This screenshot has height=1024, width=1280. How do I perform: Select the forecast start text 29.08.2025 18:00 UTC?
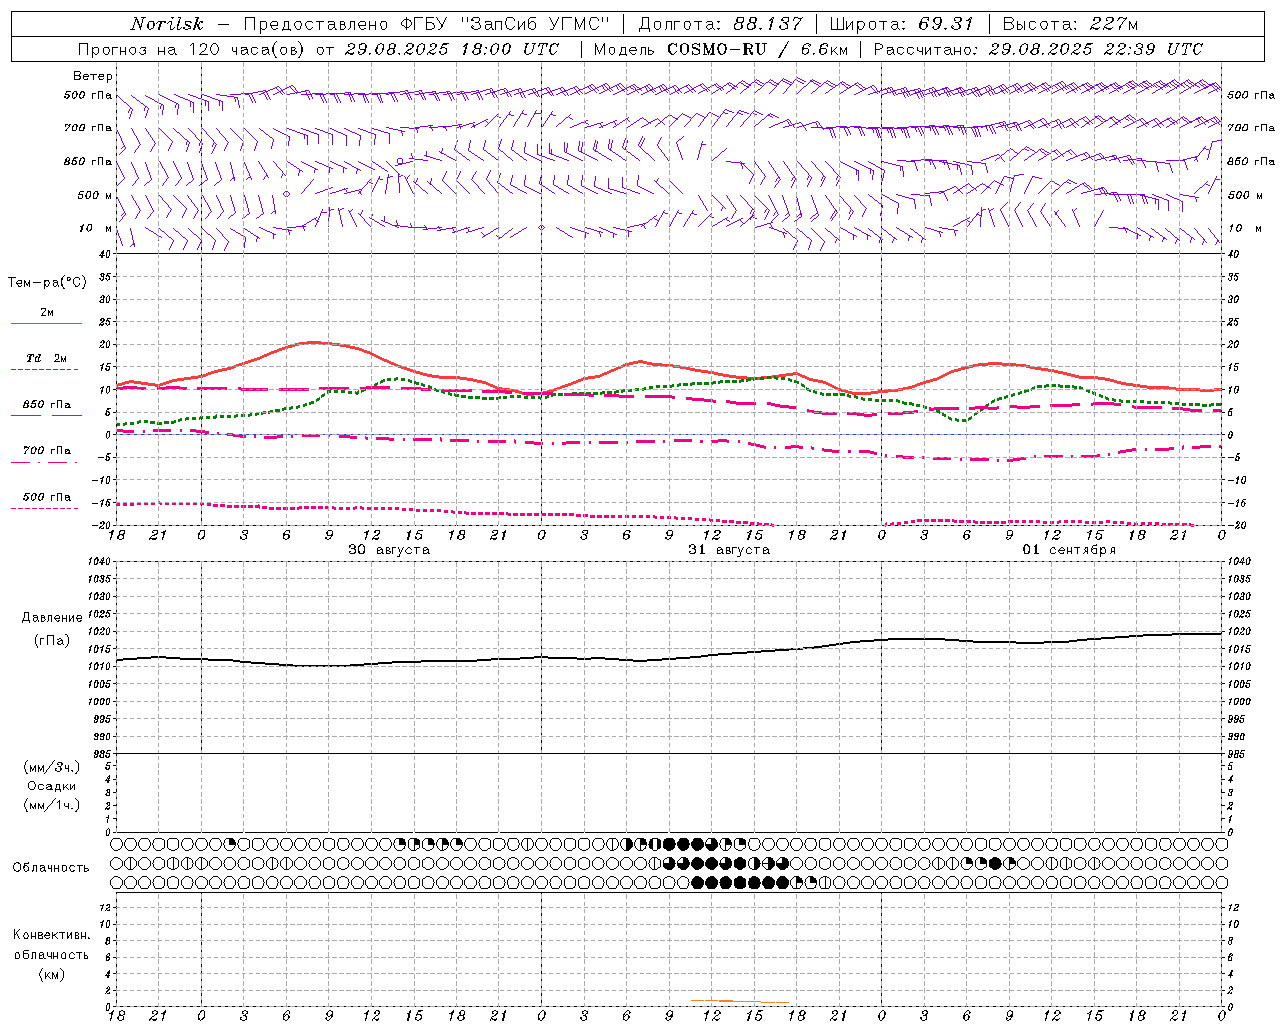point(452,49)
